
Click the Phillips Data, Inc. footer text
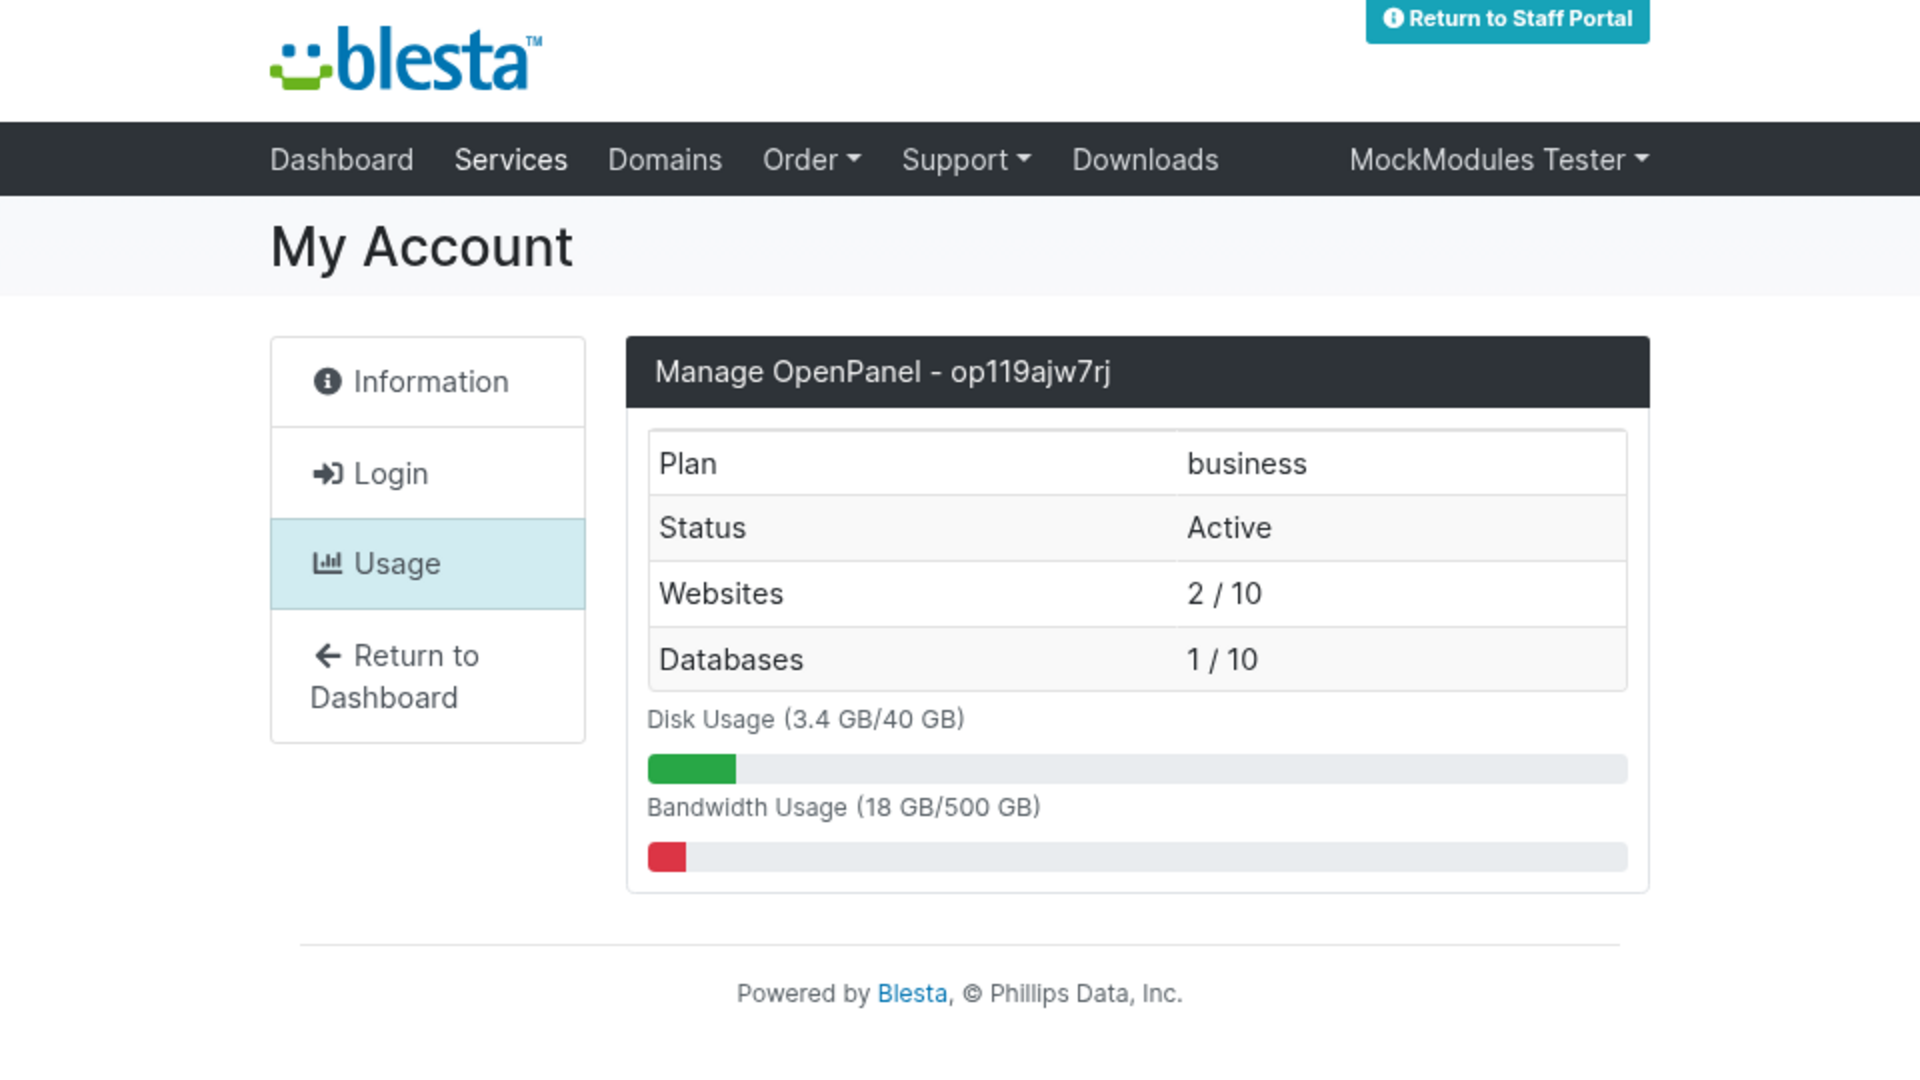click(x=1086, y=993)
